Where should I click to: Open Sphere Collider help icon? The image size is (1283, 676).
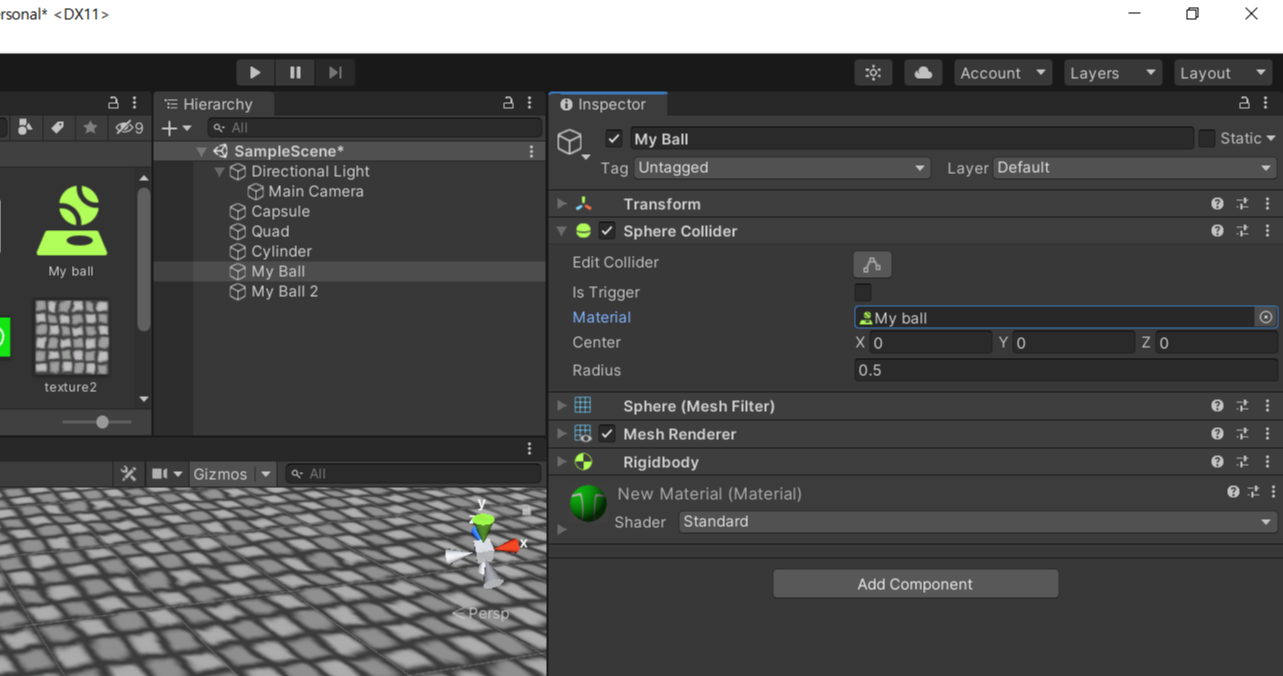(1217, 231)
